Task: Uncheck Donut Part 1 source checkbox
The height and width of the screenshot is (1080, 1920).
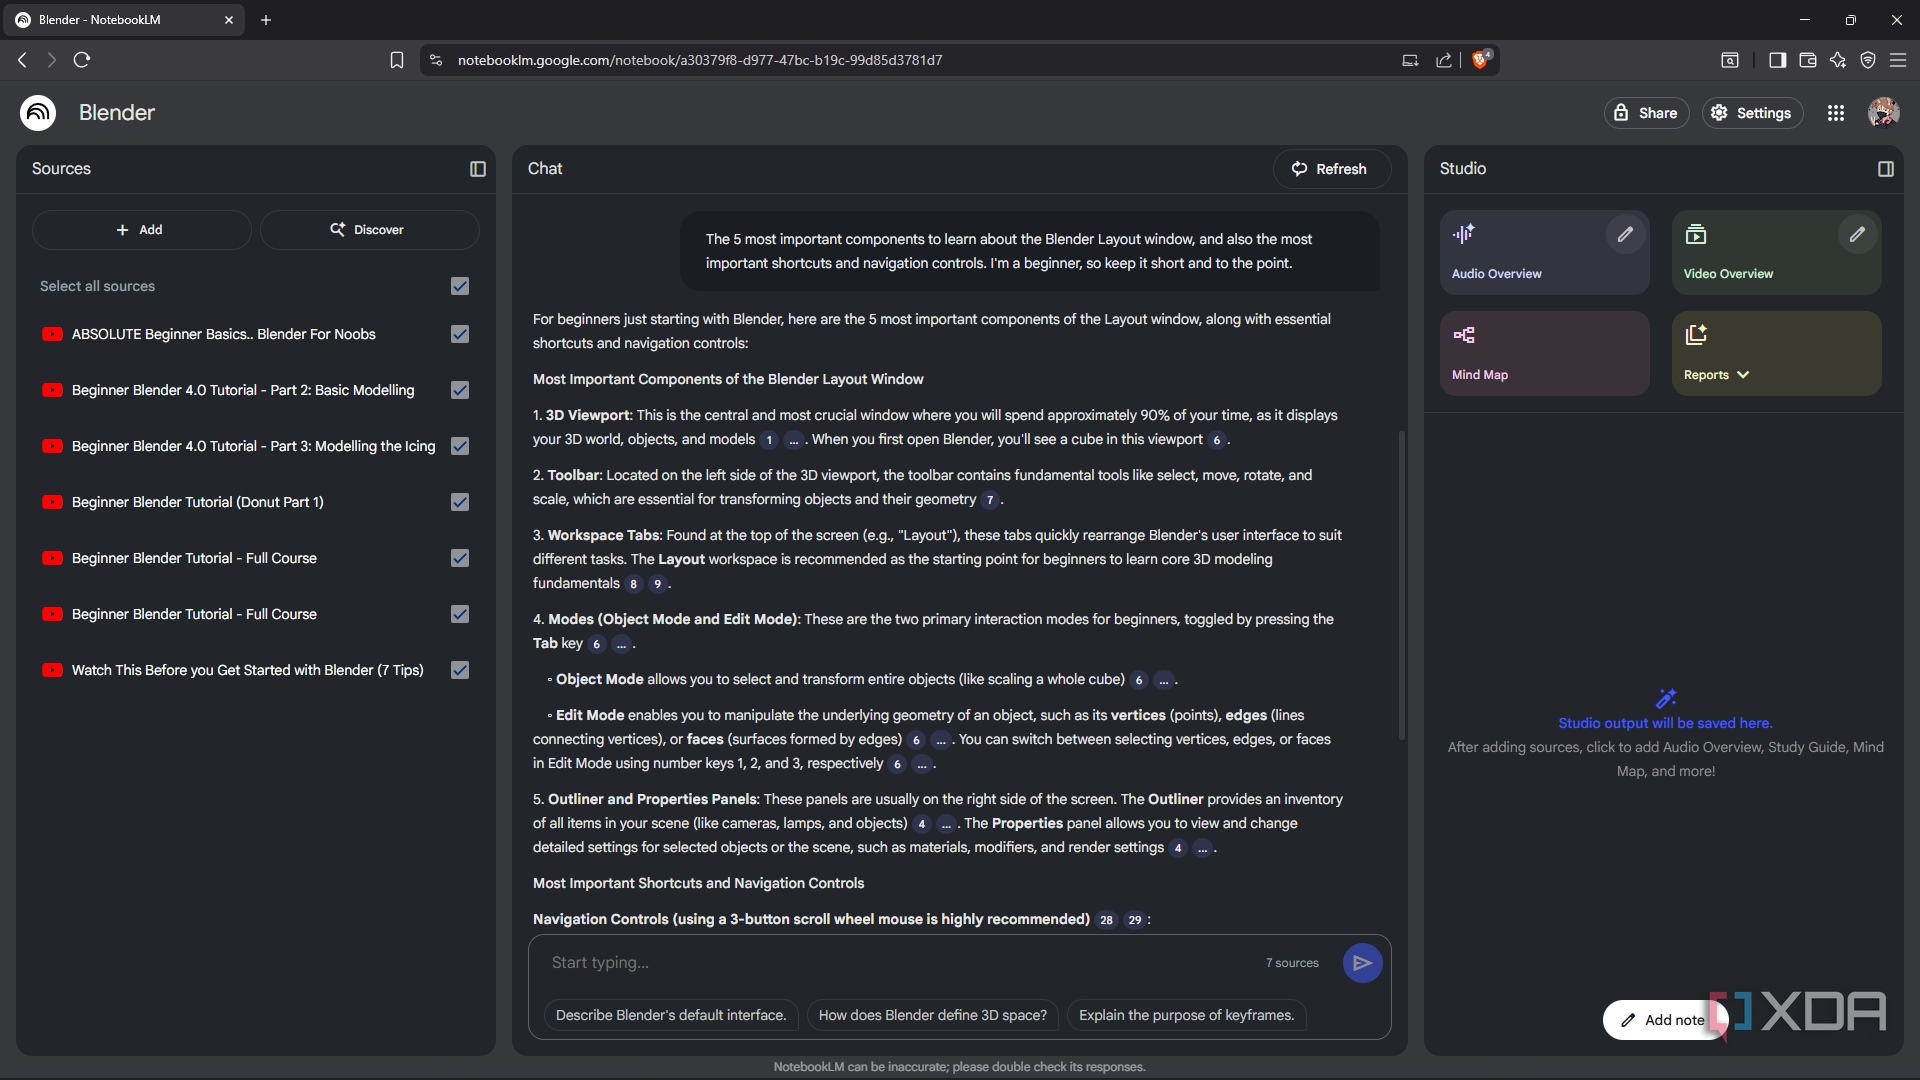Action: tap(460, 502)
